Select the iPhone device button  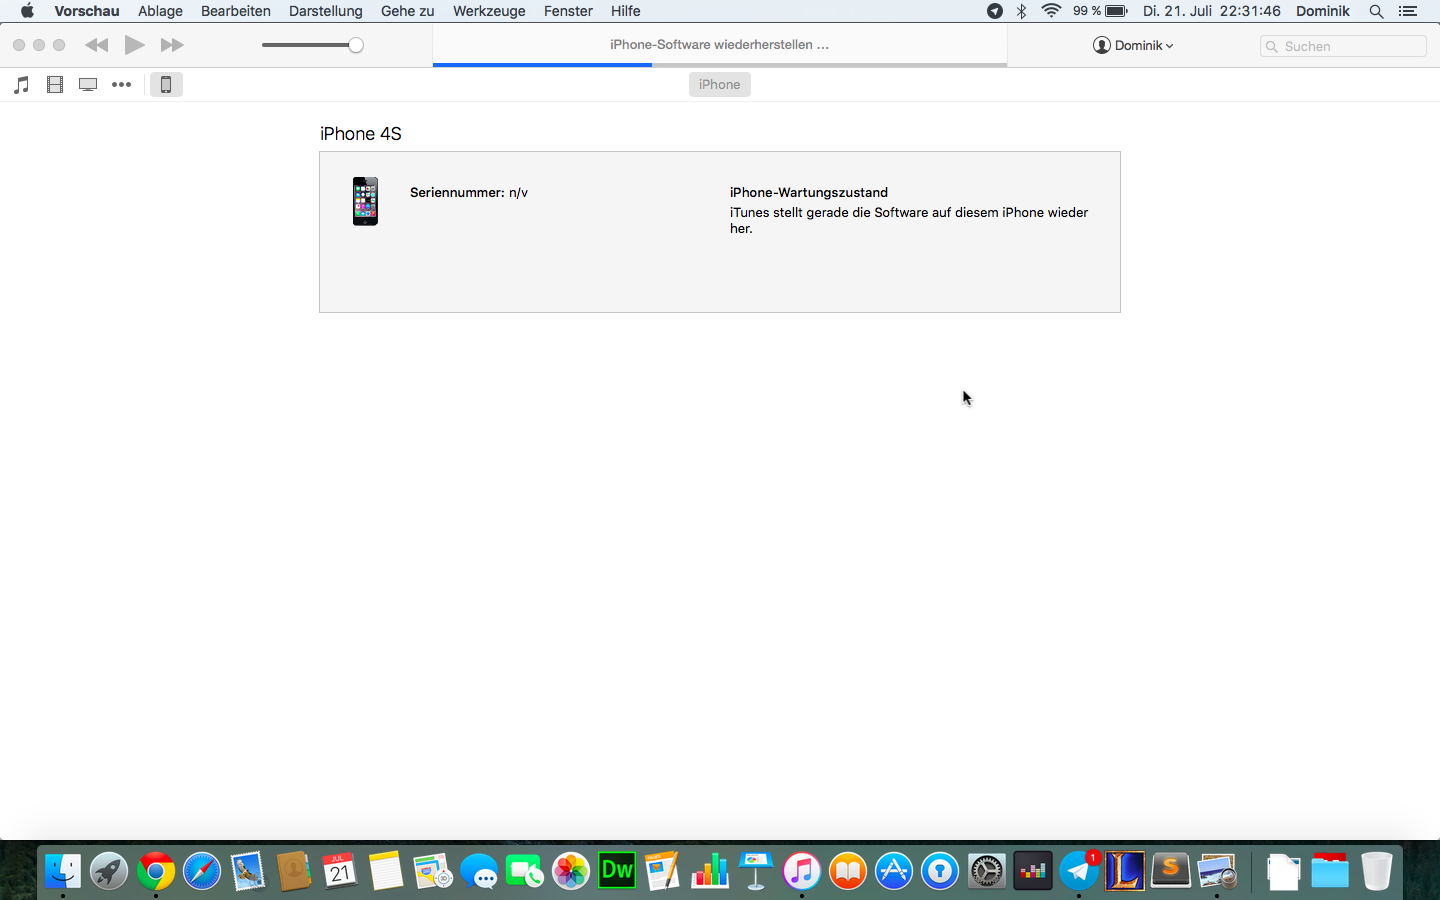[x=166, y=85]
